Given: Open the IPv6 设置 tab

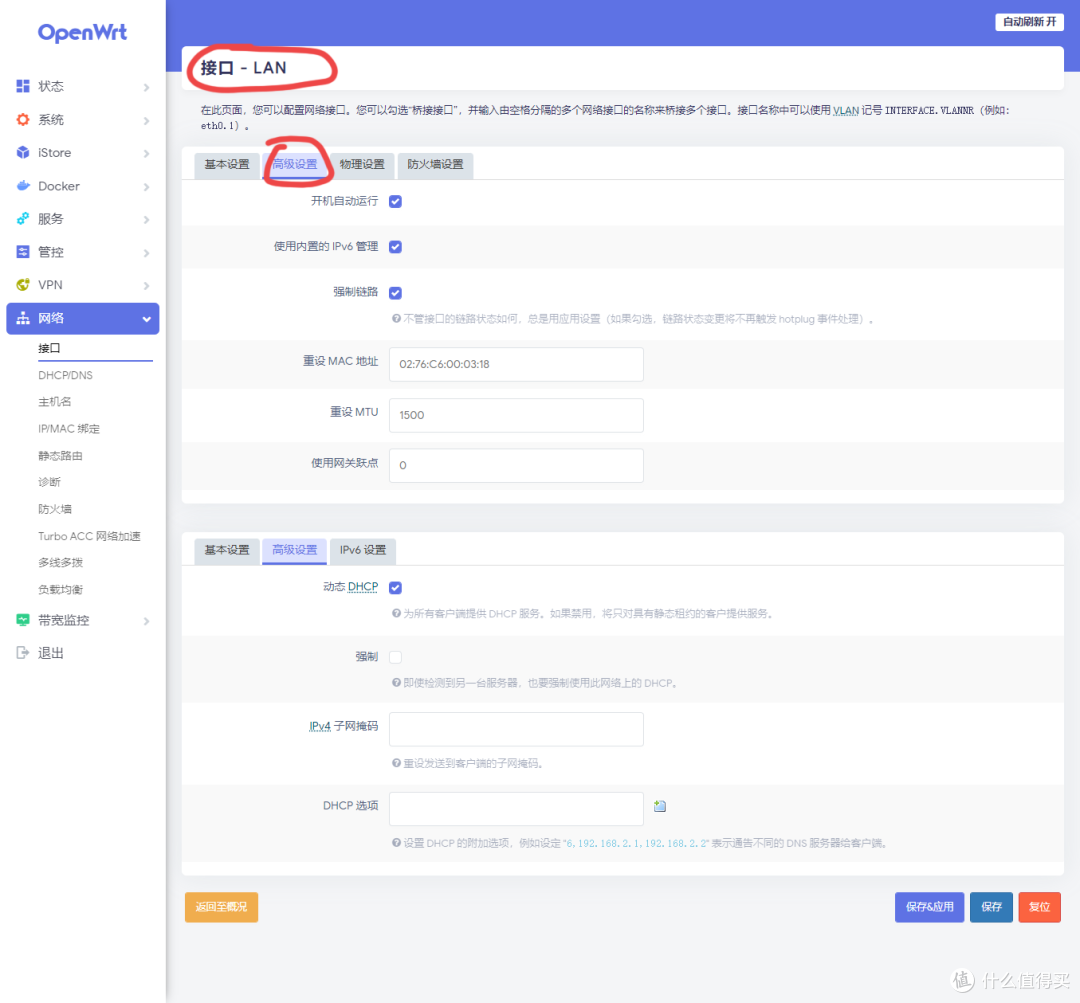Looking at the screenshot, I should [x=361, y=551].
